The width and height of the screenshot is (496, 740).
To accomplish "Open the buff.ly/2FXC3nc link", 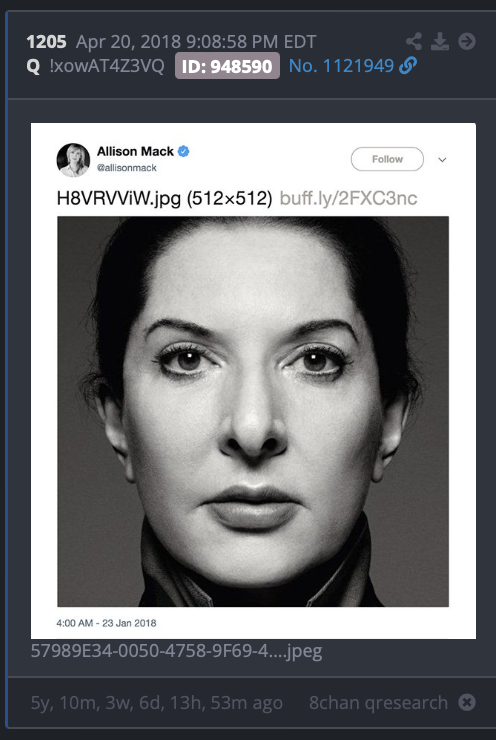I will [x=348, y=198].
